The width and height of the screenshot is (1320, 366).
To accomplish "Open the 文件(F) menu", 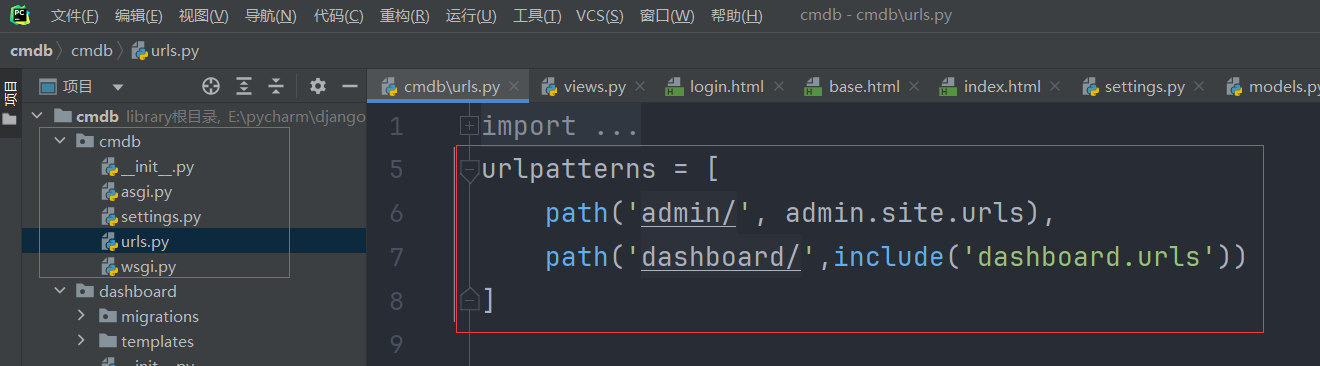I will [74, 16].
